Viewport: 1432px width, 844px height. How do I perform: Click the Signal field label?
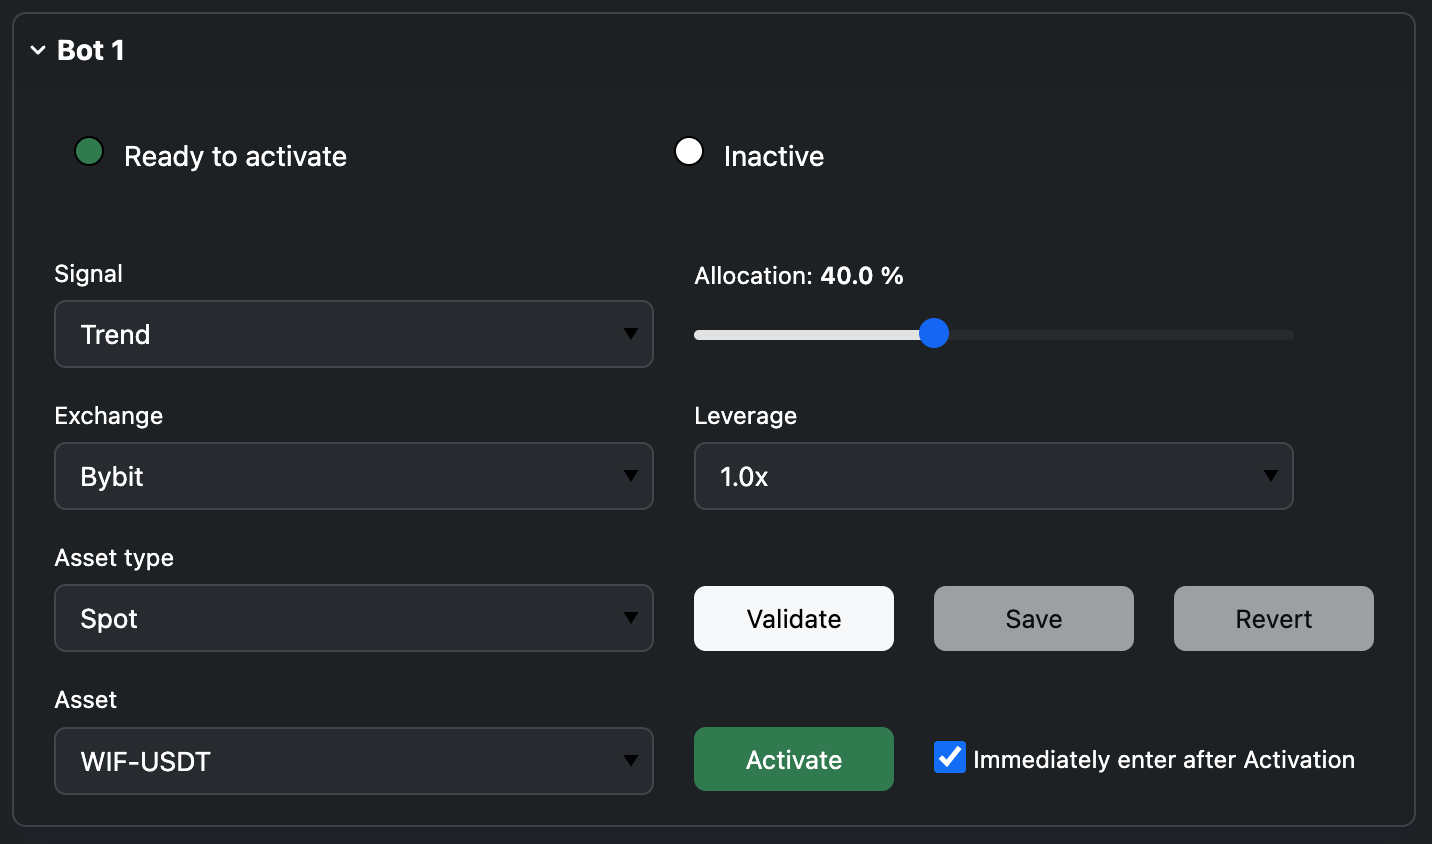89,274
